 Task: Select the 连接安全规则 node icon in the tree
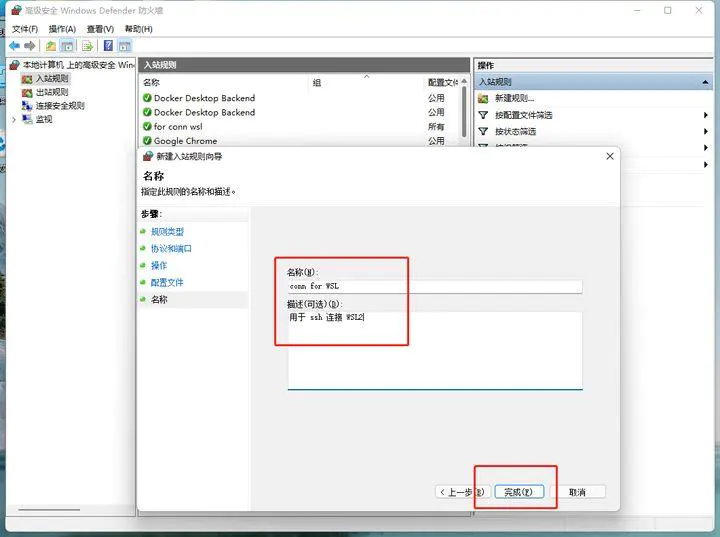coord(27,106)
